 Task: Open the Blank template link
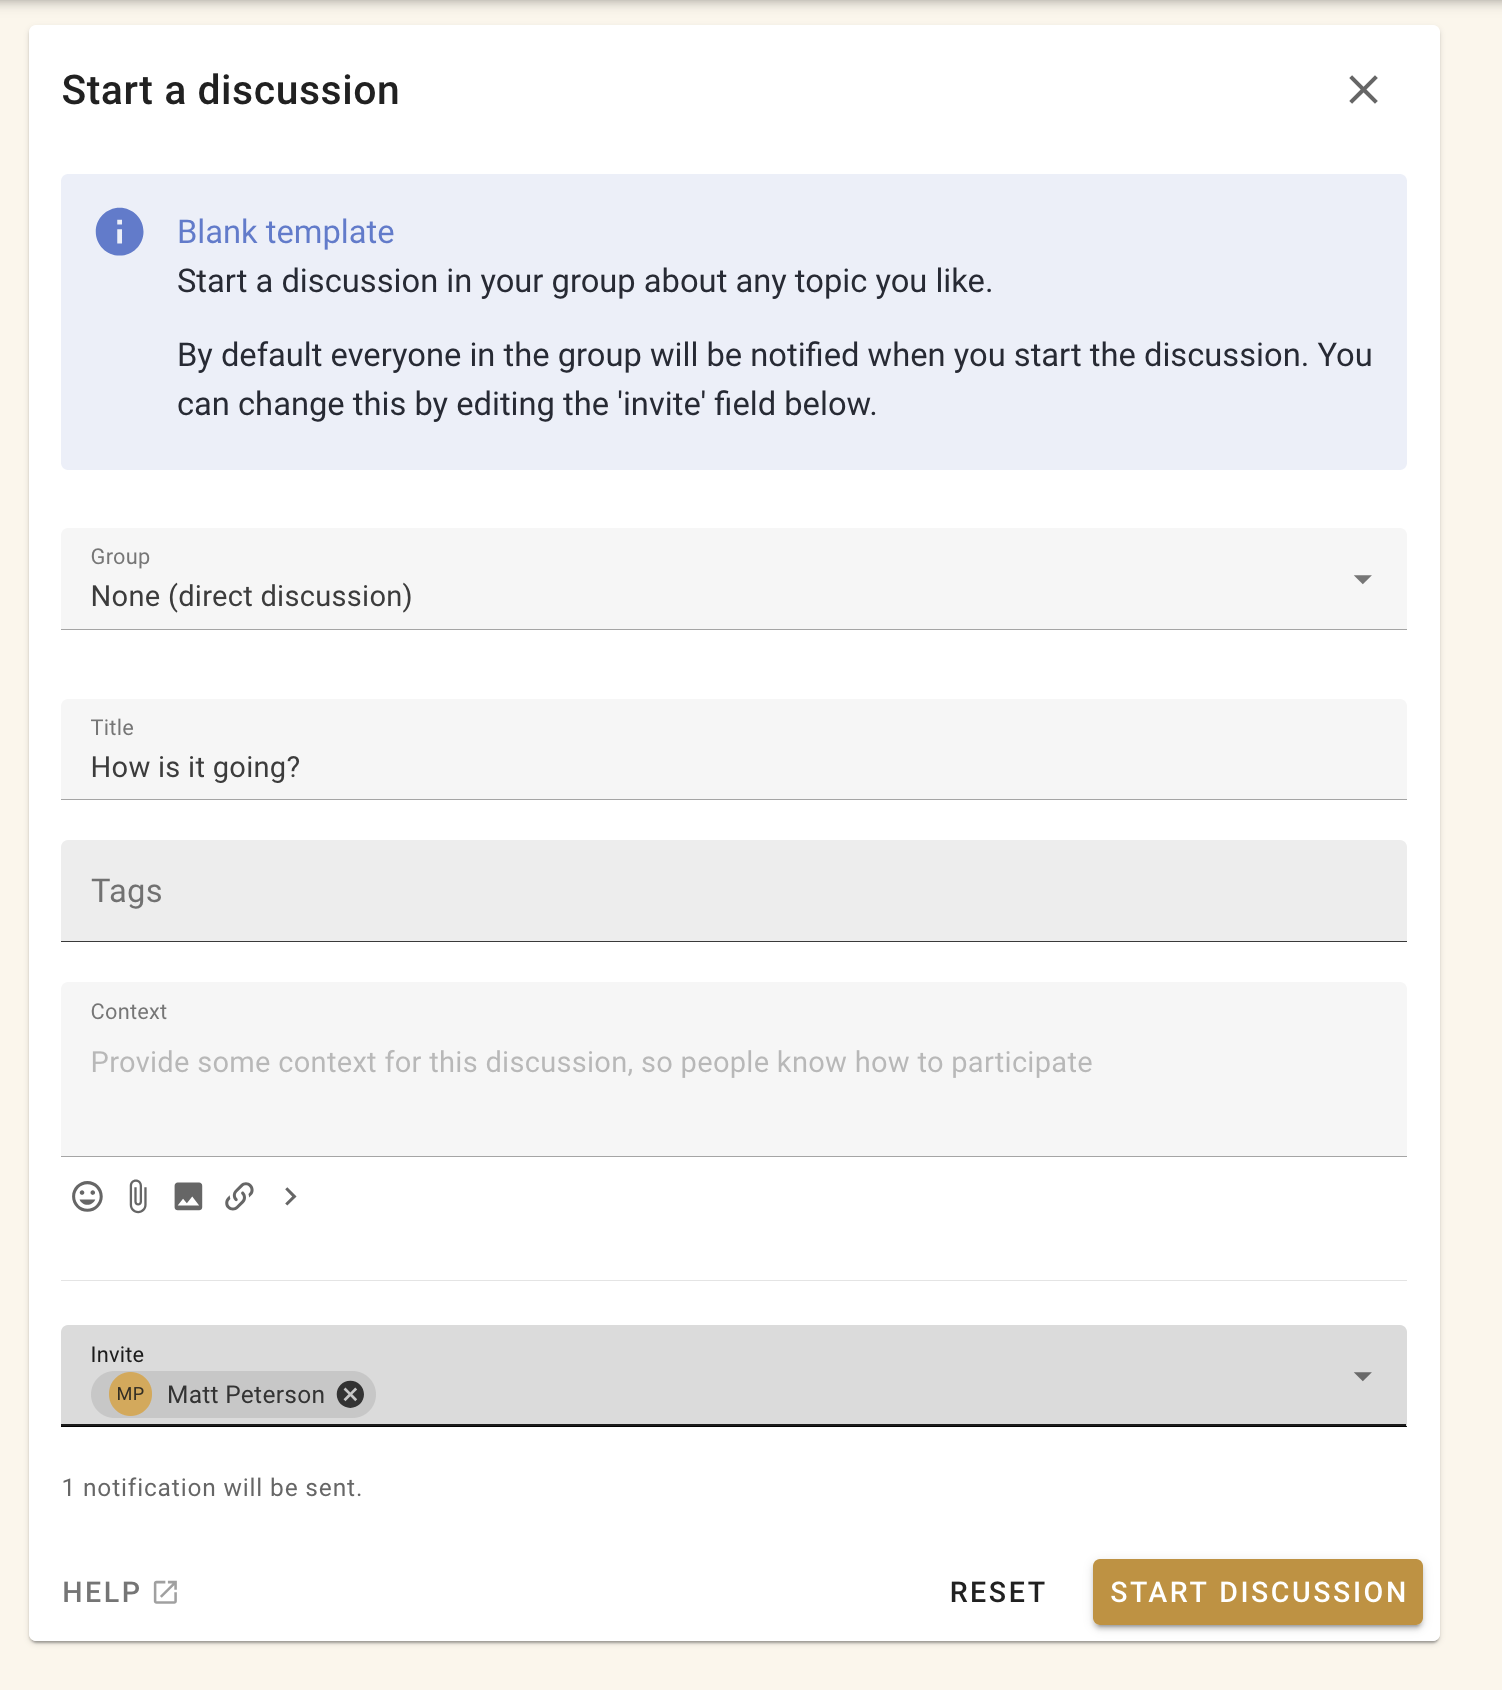click(284, 231)
